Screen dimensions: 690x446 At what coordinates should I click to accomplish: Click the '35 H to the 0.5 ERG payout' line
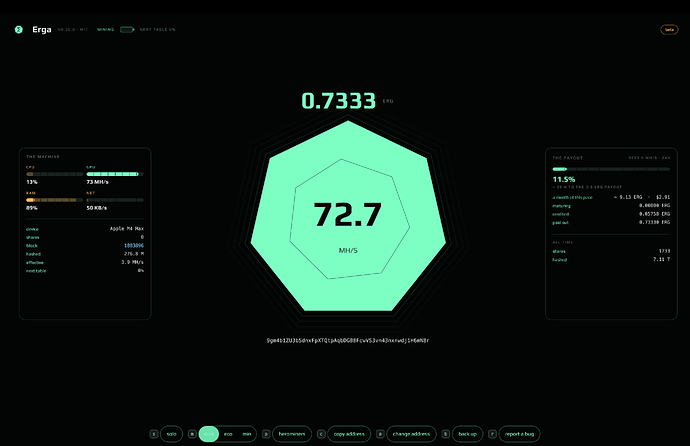(587, 187)
